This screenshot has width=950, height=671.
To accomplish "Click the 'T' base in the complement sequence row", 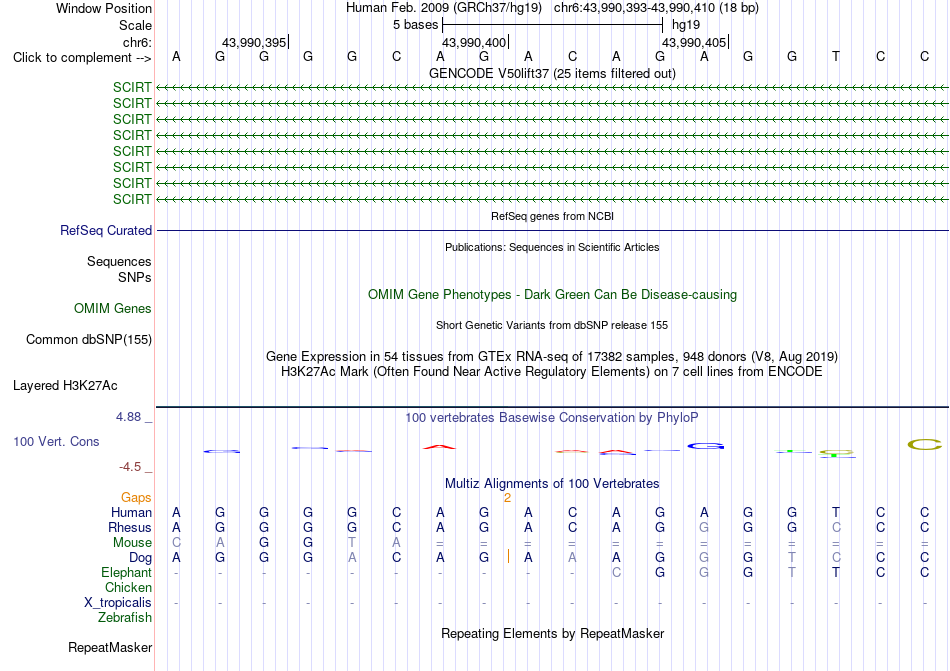I will (836, 56).
